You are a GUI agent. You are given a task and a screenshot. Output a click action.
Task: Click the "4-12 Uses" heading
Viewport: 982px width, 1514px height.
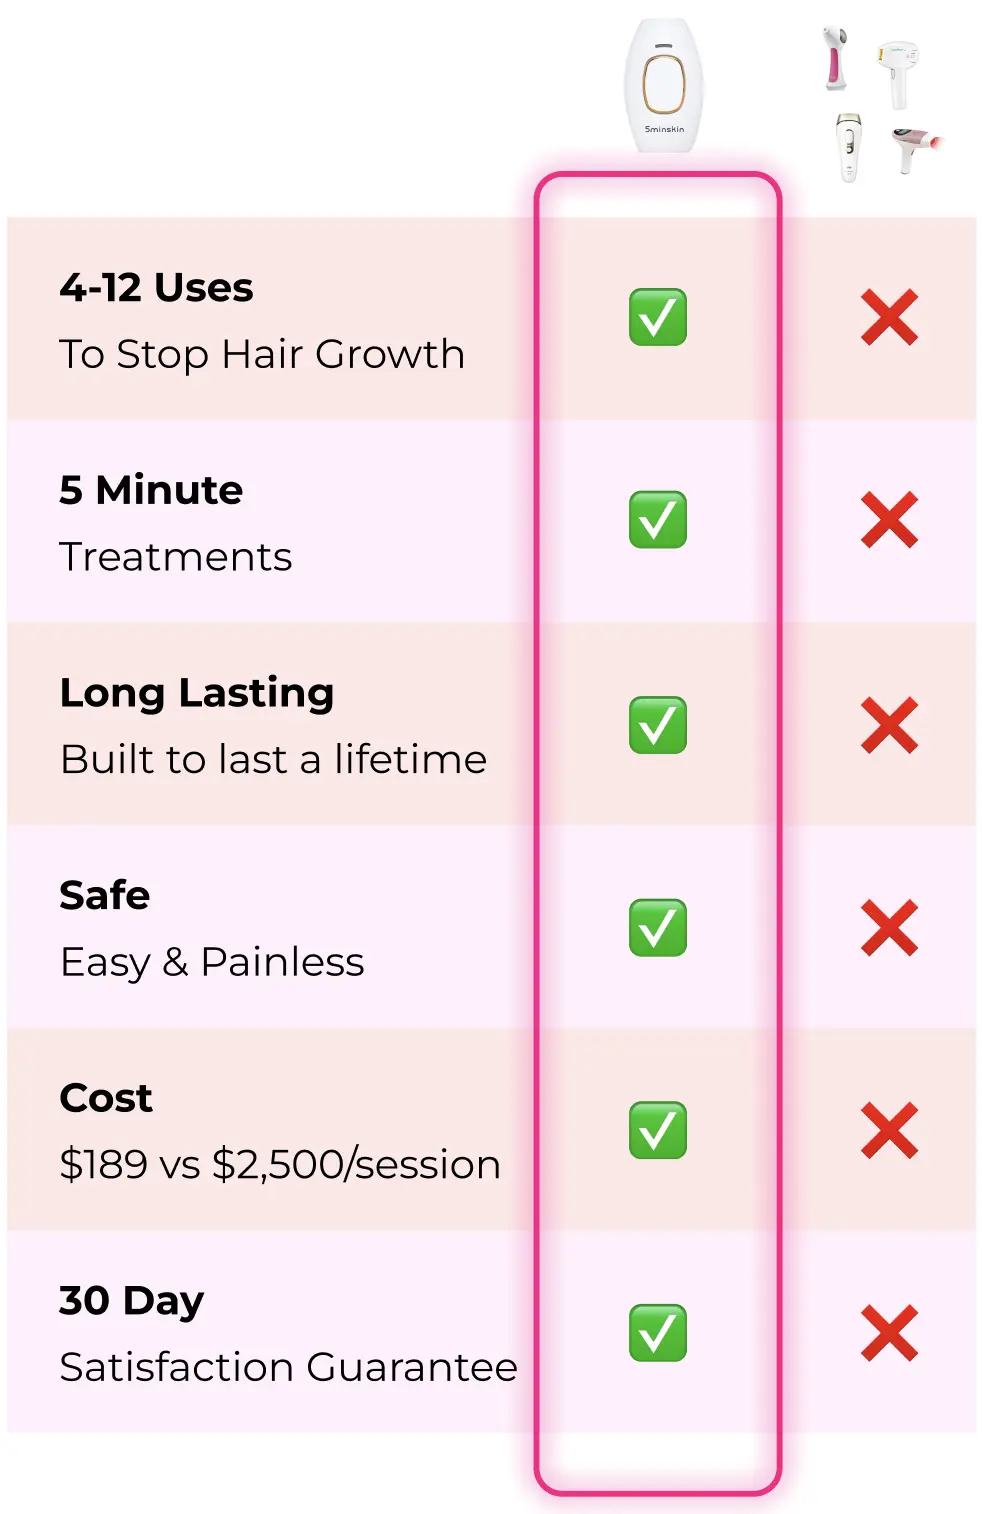(x=156, y=288)
